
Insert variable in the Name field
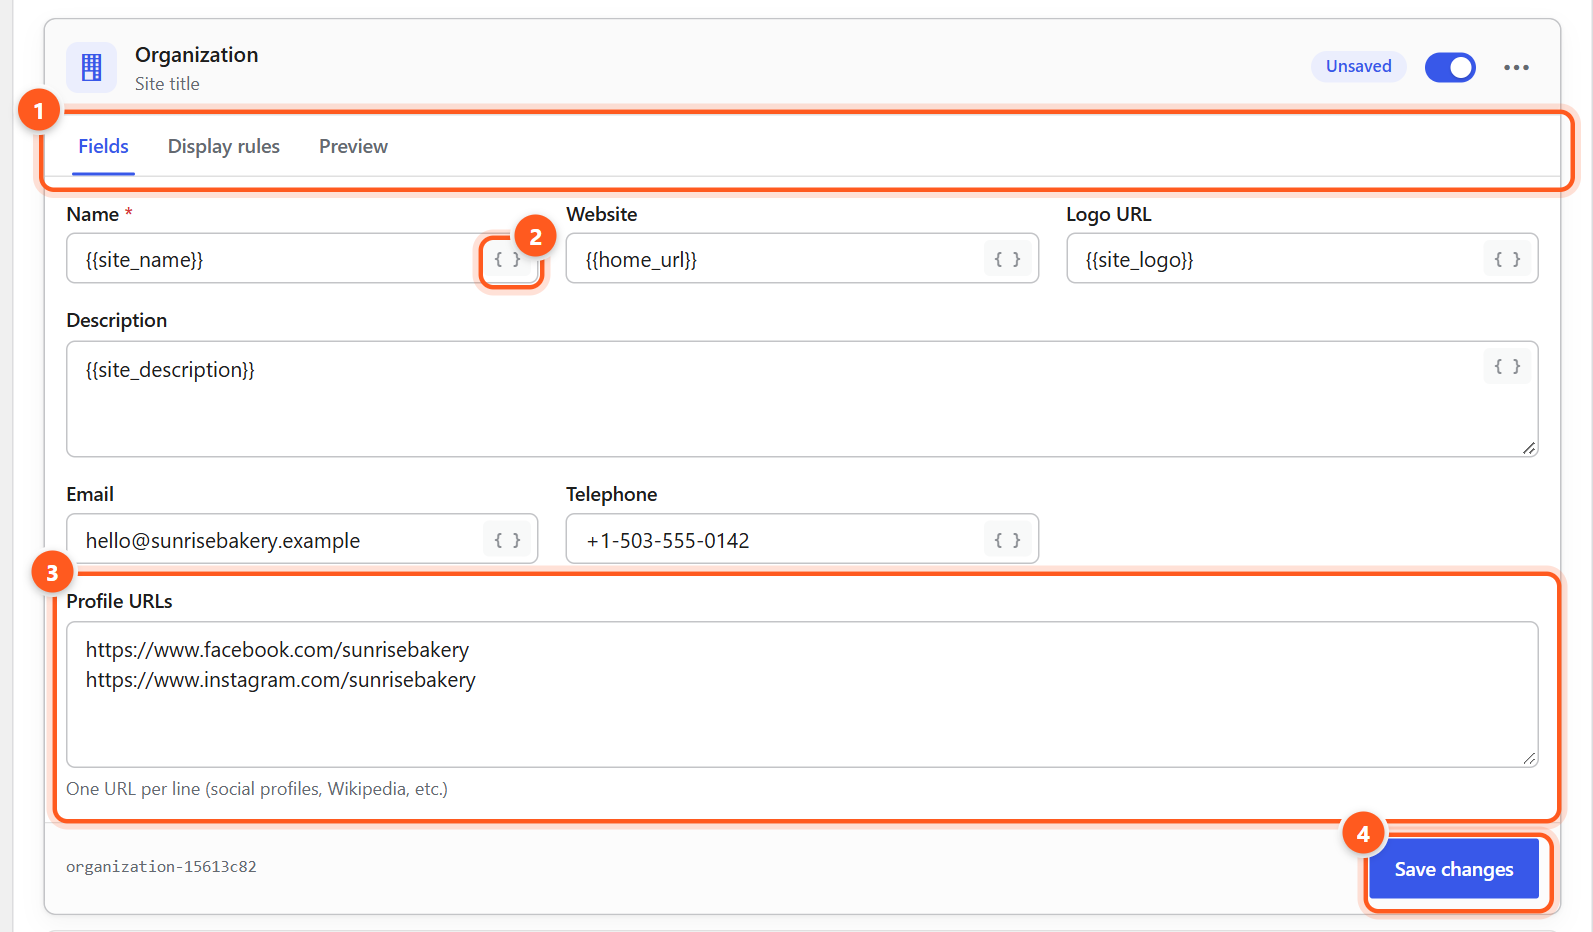click(508, 259)
